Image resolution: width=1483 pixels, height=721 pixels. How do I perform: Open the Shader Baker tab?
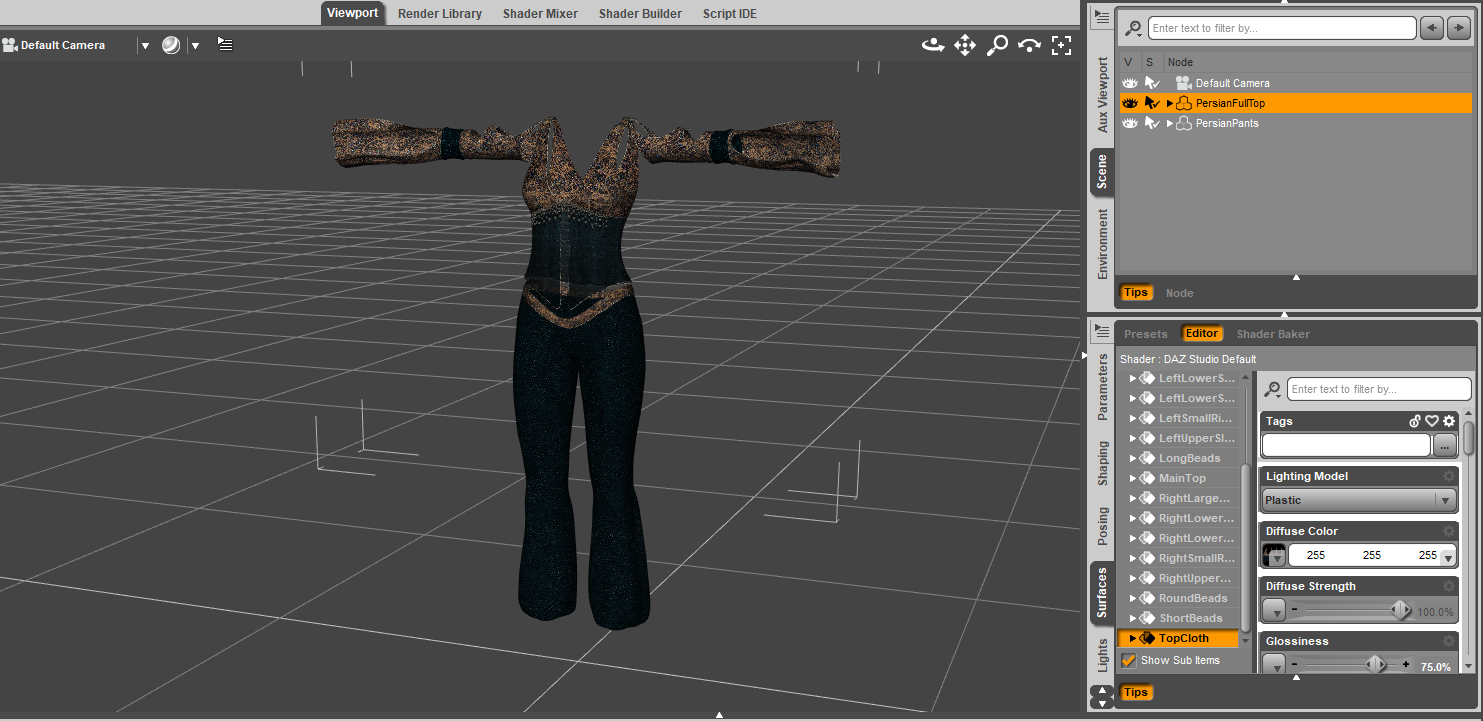coord(1272,334)
